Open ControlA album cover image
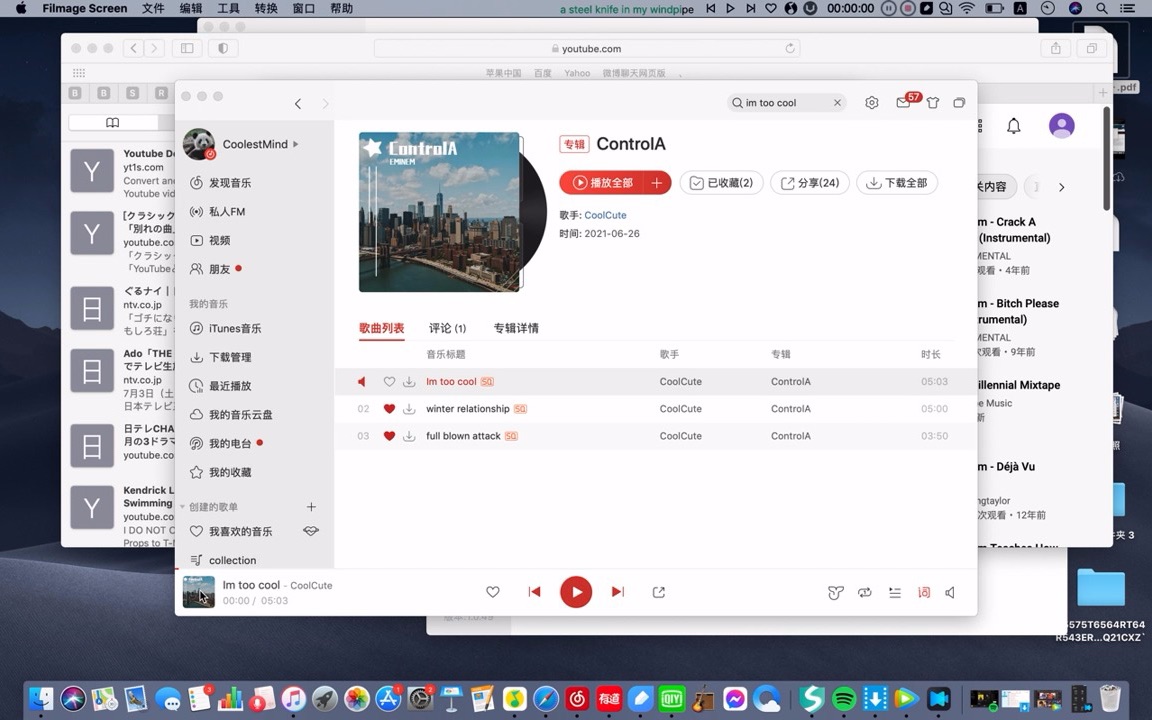Viewport: 1152px width, 720px height. 439,212
